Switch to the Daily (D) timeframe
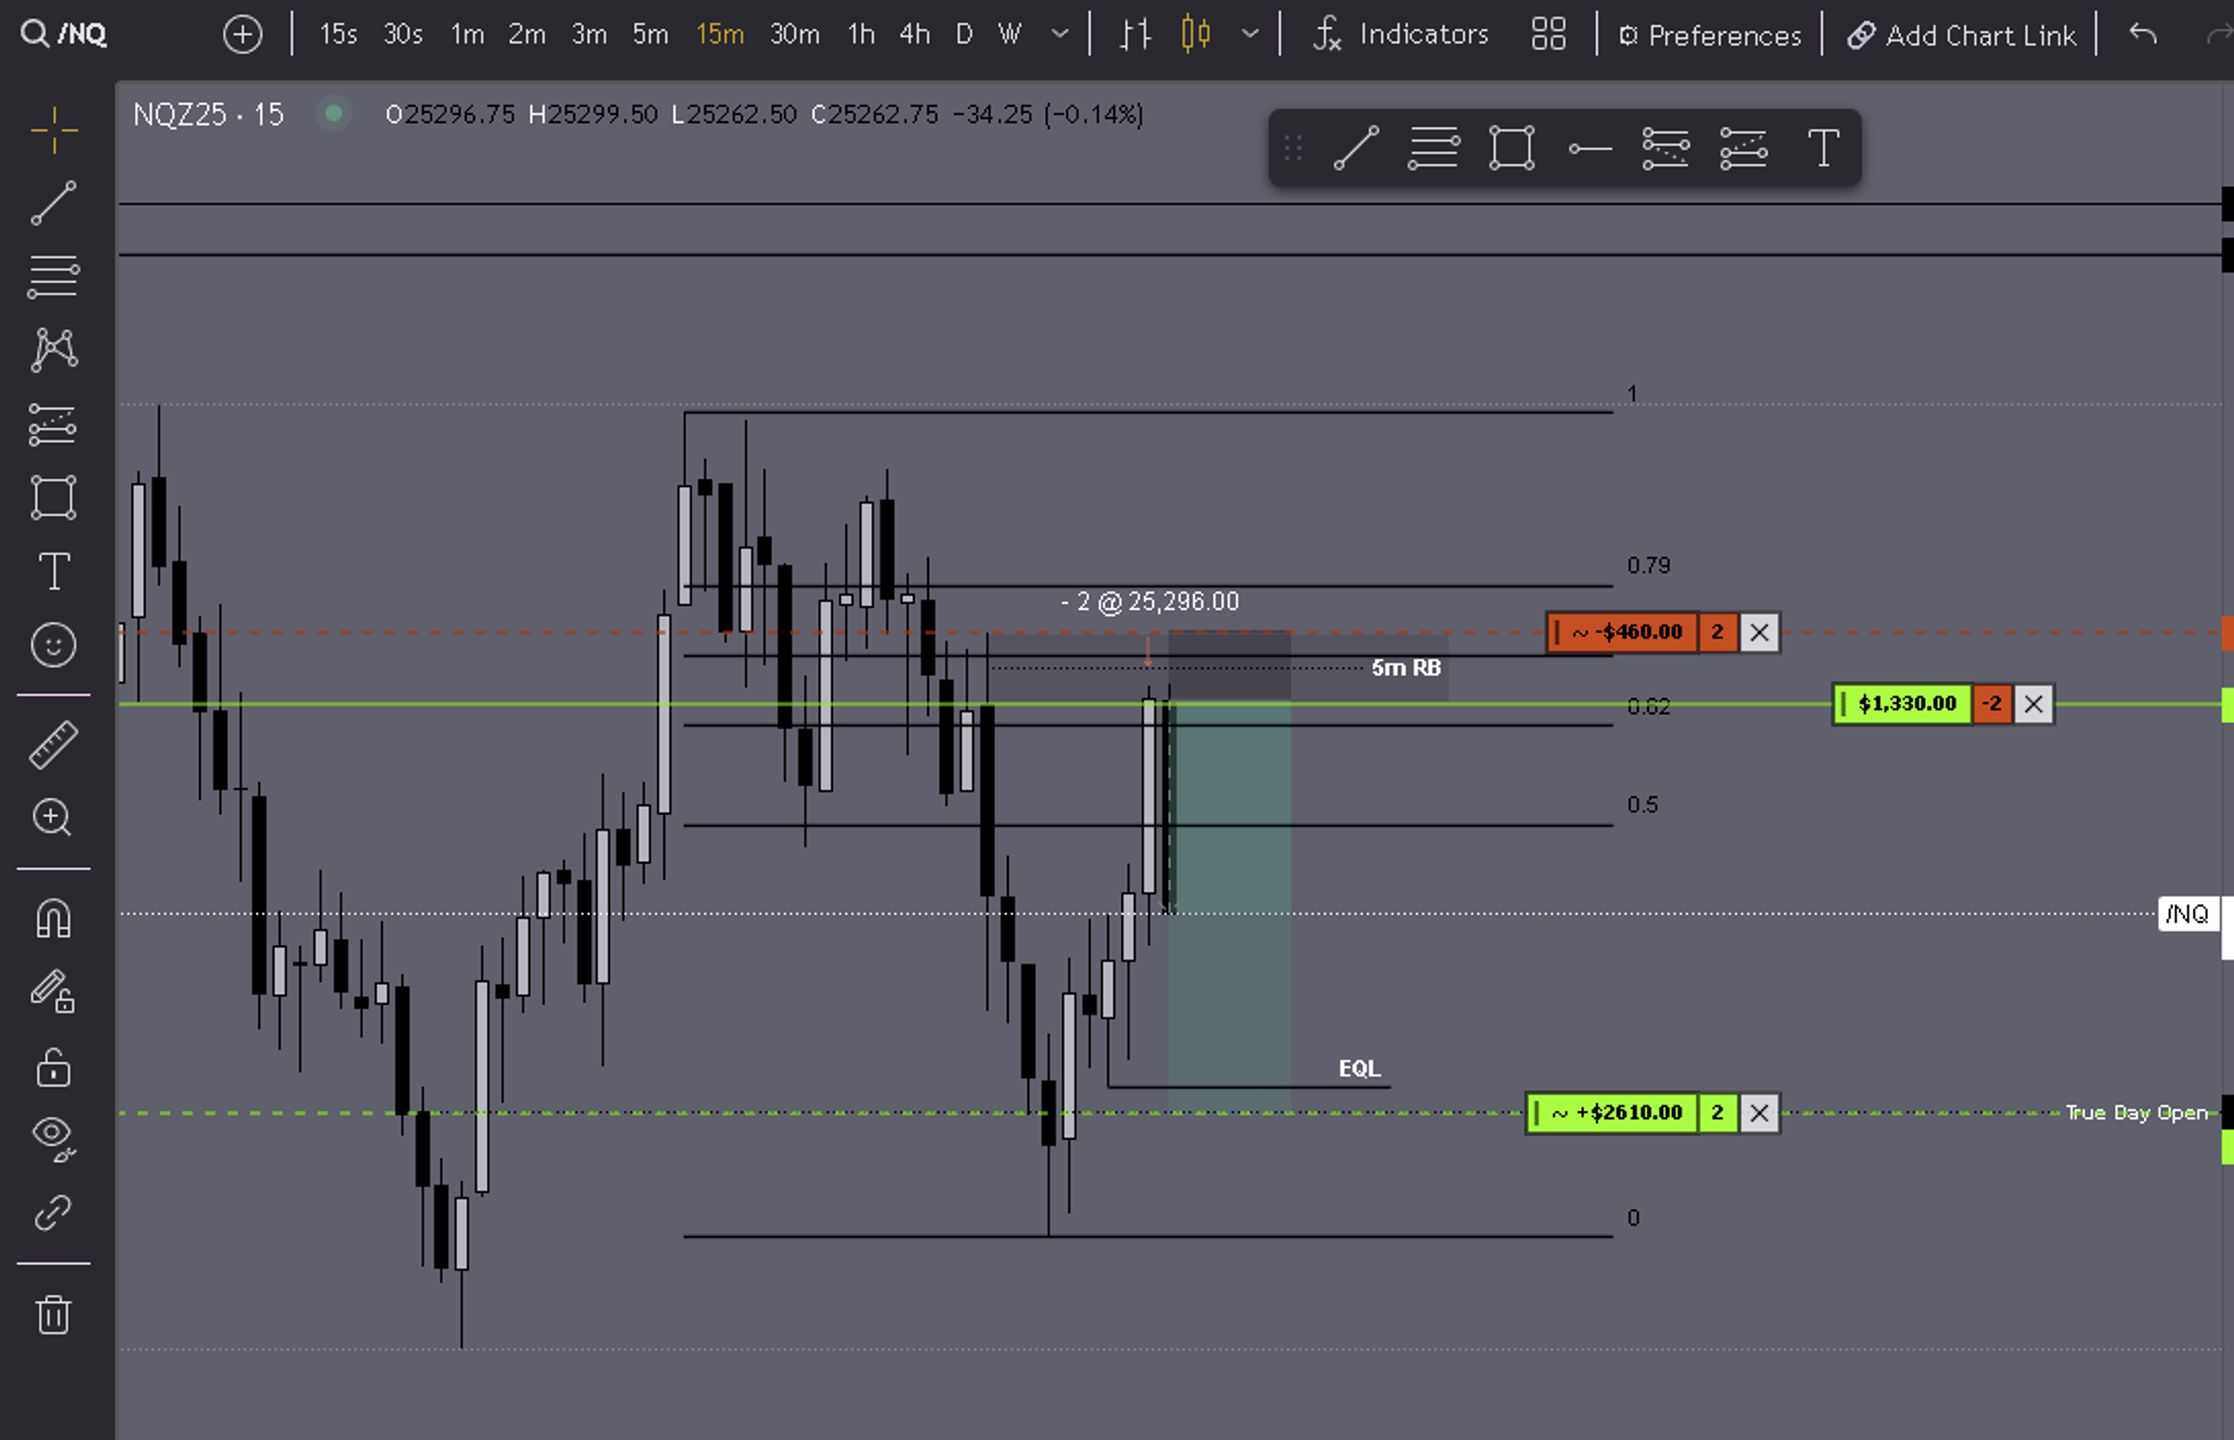Viewport: 2234px width, 1440px height. (x=964, y=35)
